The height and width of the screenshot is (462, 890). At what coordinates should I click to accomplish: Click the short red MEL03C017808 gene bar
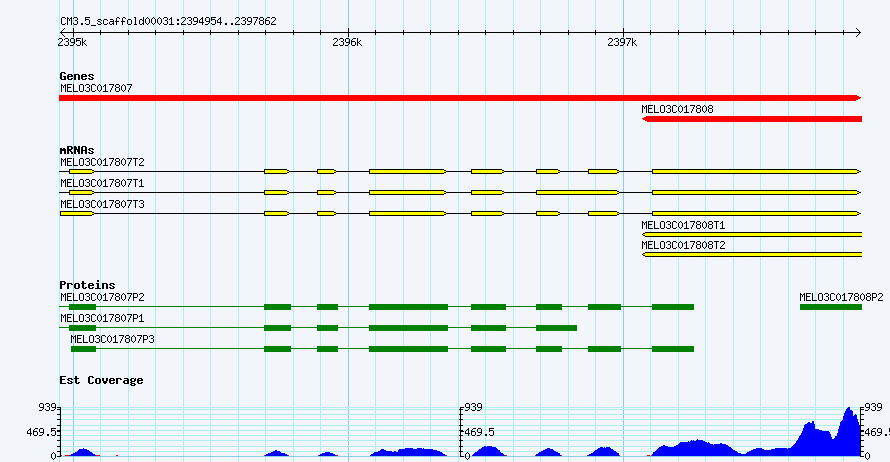coord(752,119)
